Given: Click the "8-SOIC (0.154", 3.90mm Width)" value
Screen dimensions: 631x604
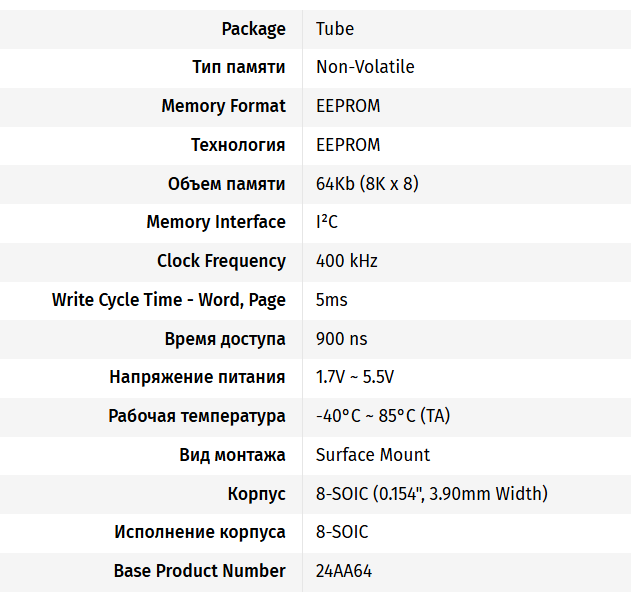Looking at the screenshot, I should pyautogui.click(x=432, y=494).
